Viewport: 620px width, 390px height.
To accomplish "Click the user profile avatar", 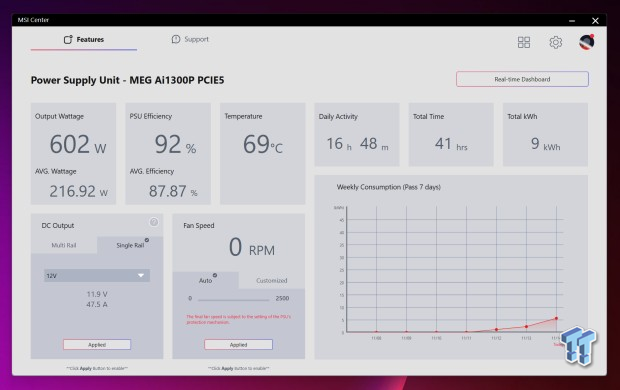I will coord(586,42).
